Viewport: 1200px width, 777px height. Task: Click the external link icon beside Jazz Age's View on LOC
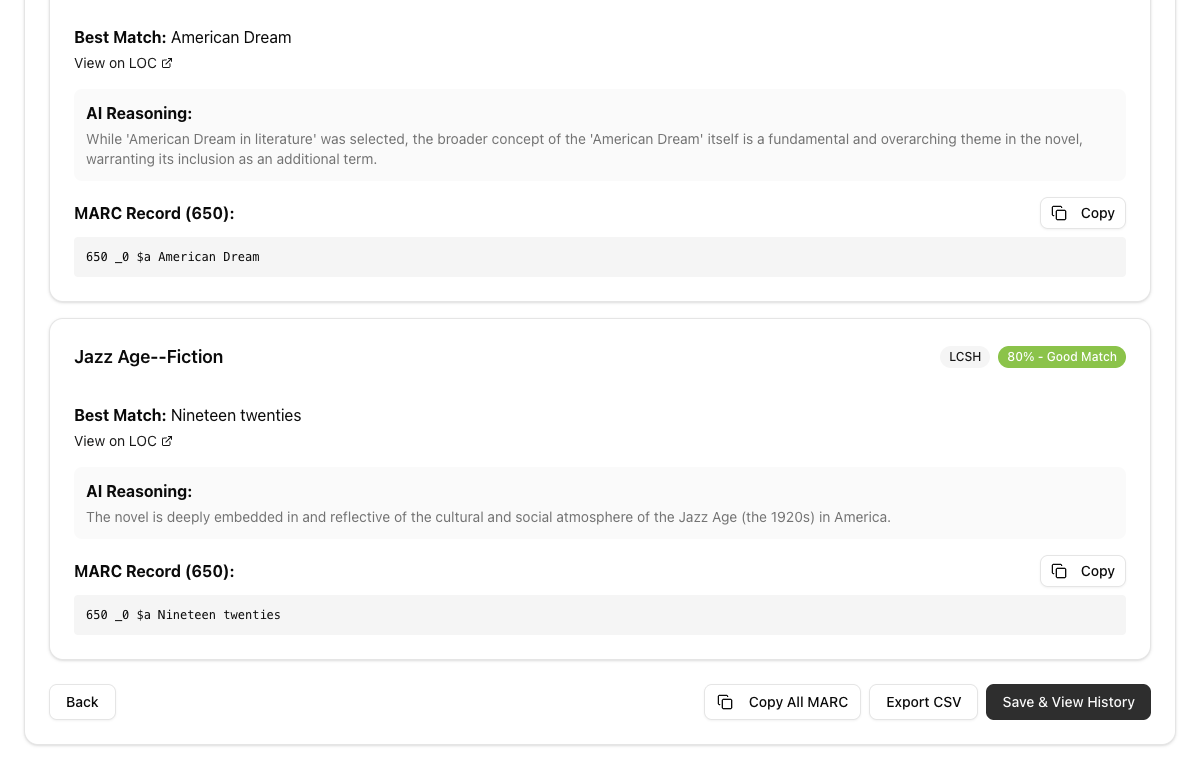(167, 441)
